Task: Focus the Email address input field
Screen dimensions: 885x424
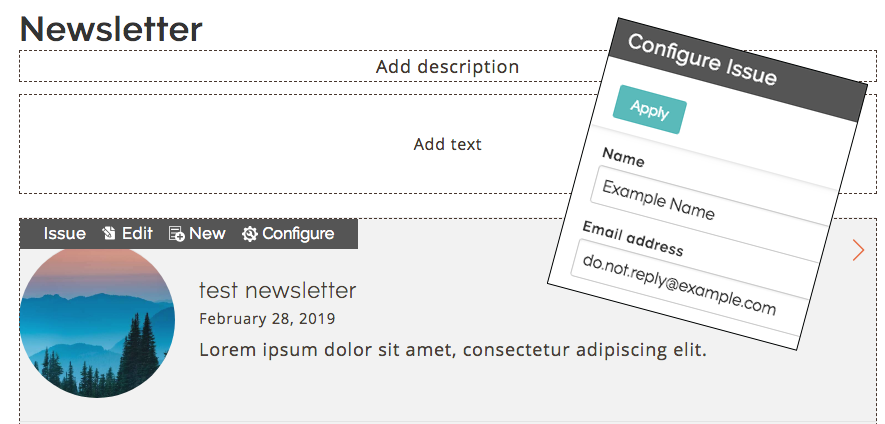Action: [x=693, y=276]
